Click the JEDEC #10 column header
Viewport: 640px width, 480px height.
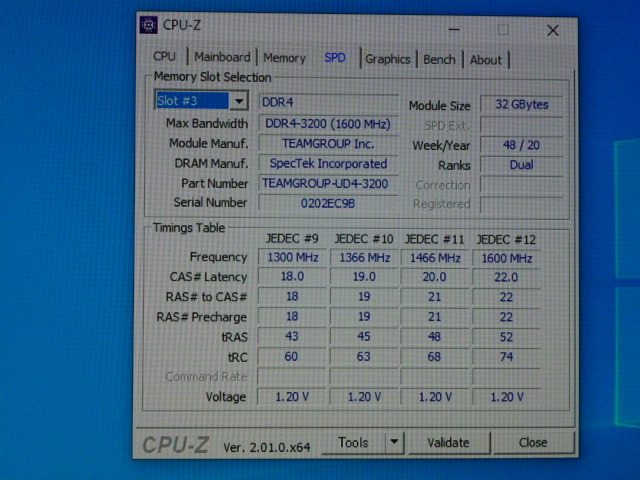364,239
